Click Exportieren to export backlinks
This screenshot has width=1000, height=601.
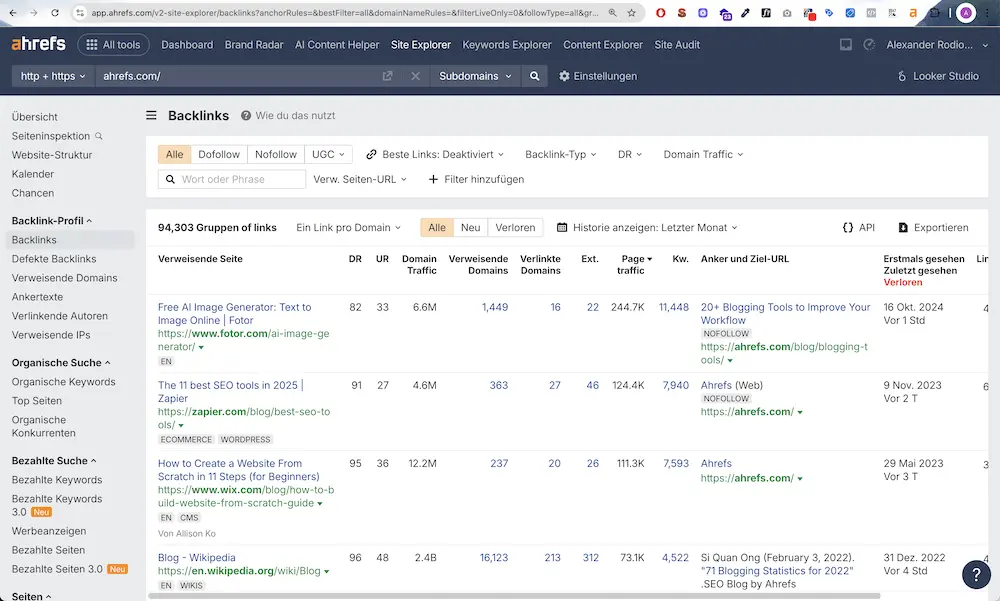pyautogui.click(x=933, y=227)
